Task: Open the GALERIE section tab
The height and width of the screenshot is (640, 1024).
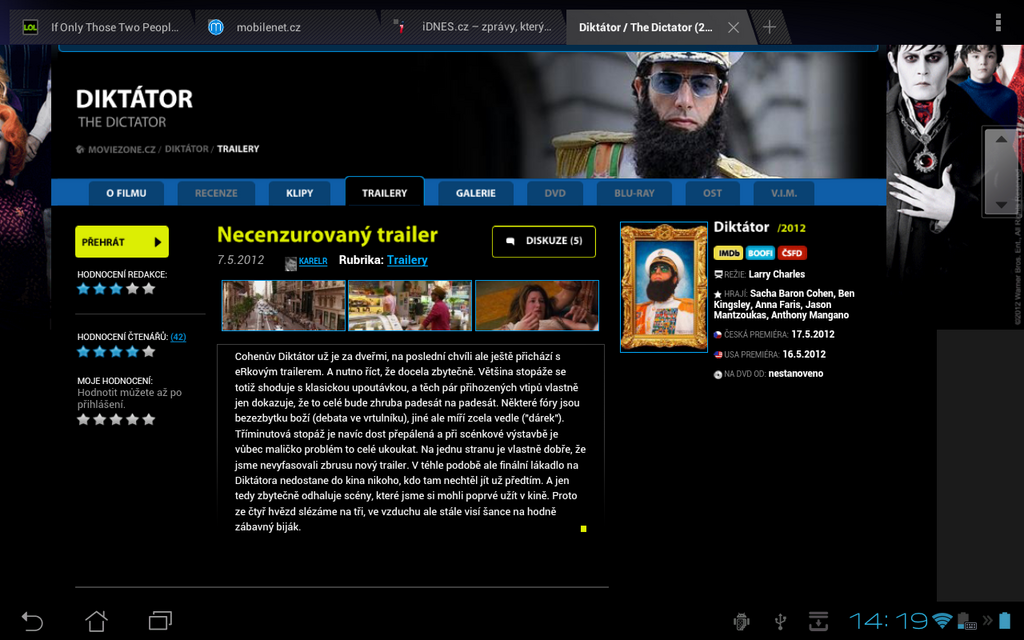Action: [x=475, y=193]
